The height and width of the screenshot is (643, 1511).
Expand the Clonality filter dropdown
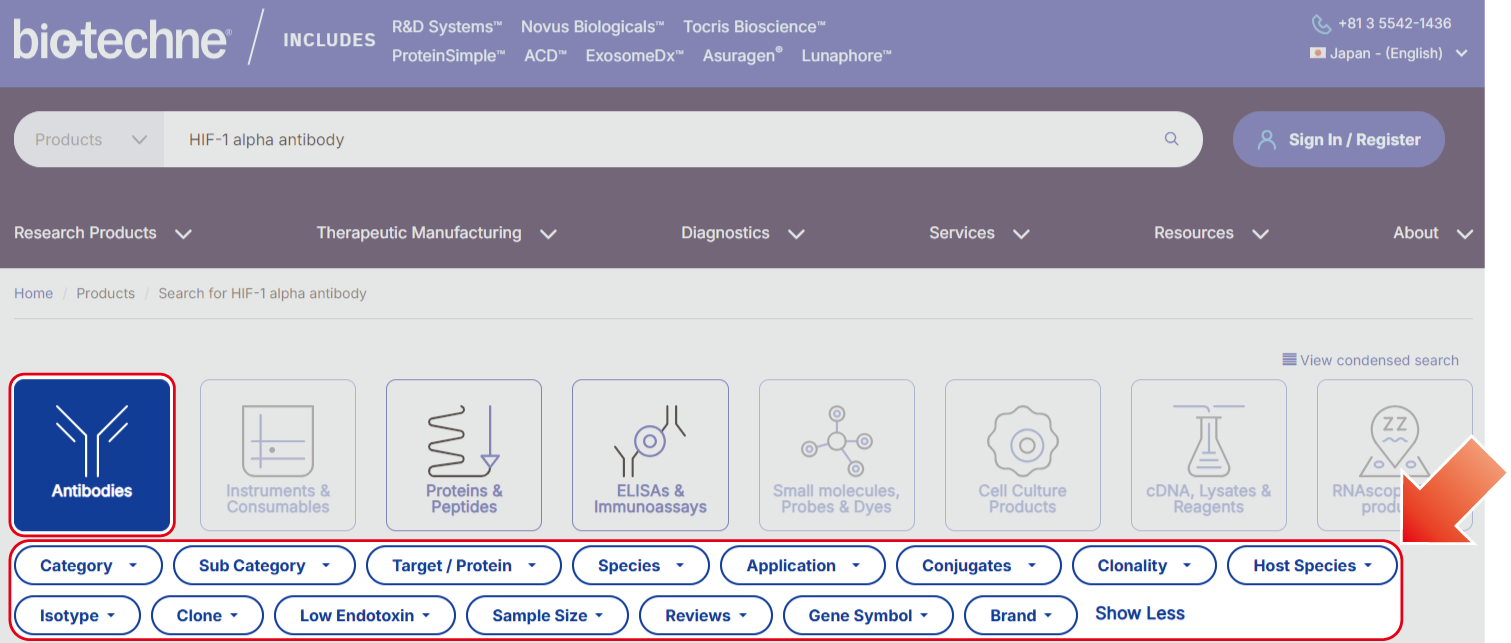1143,566
